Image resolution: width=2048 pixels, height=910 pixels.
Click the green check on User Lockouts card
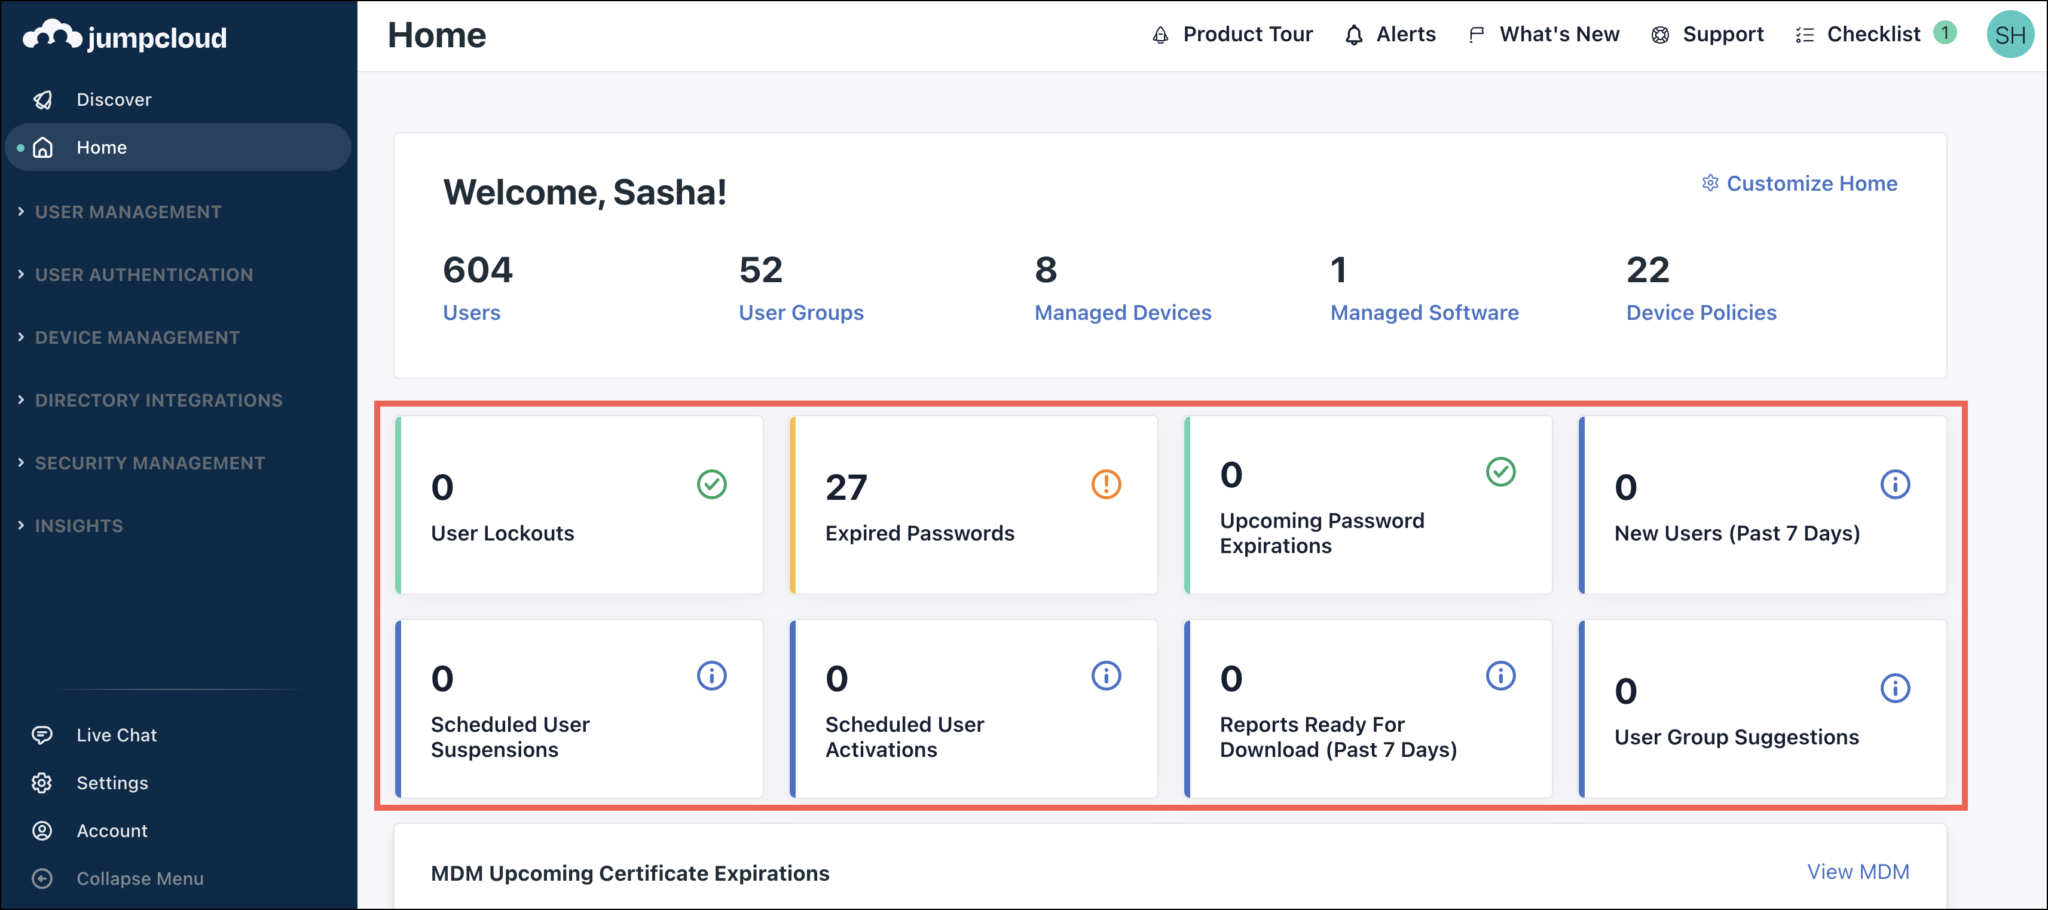711,485
